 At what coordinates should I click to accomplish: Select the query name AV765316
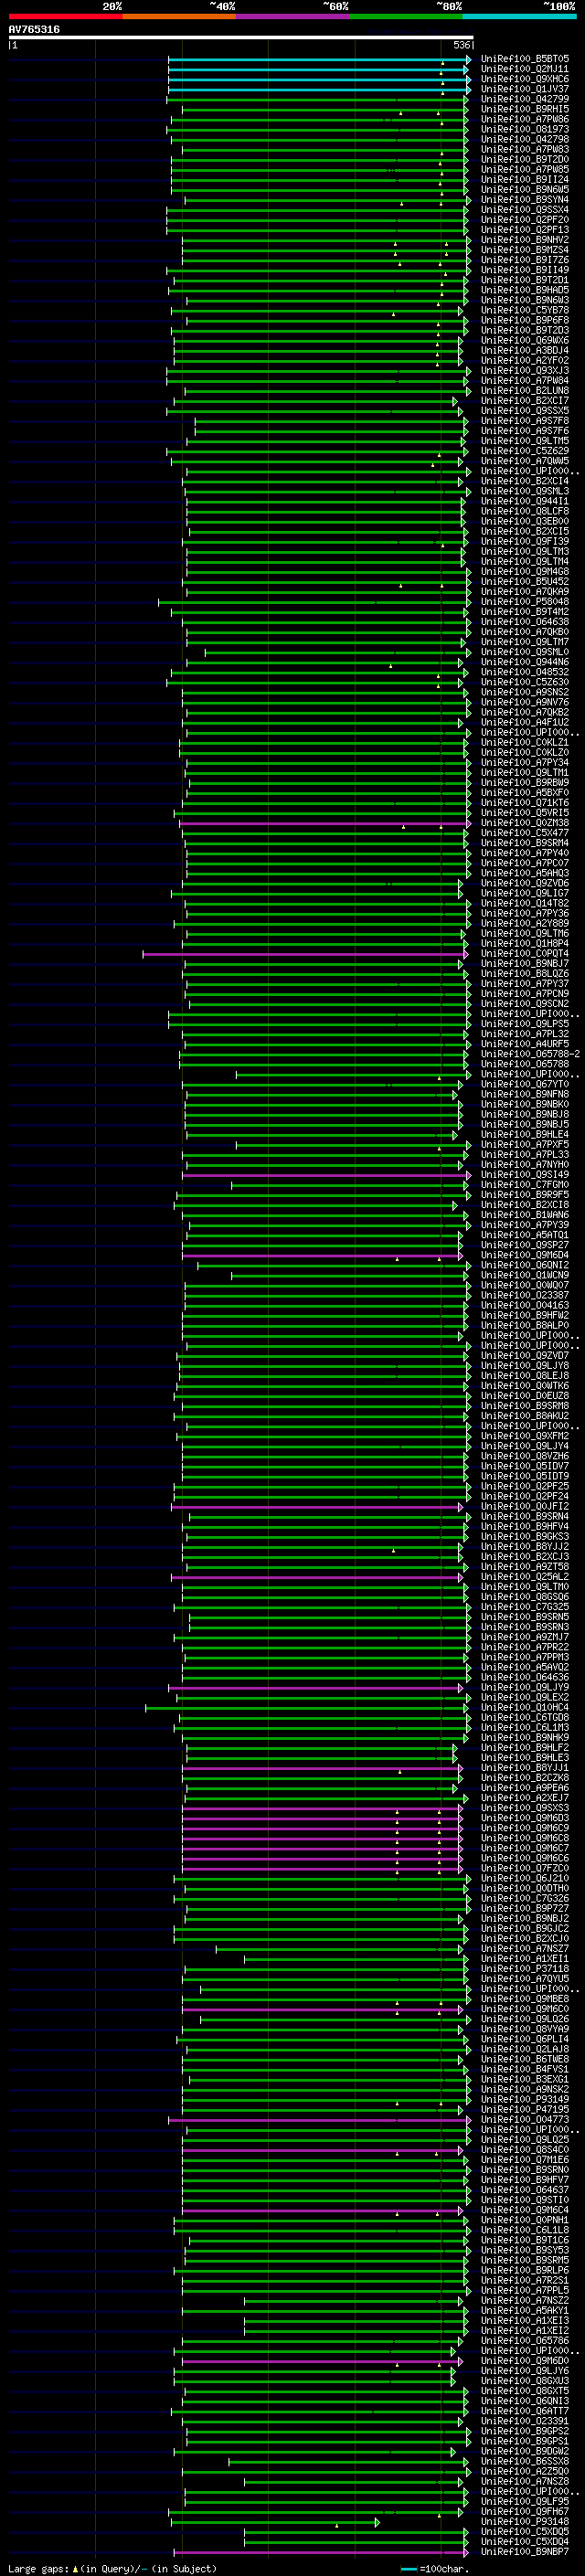pos(34,30)
